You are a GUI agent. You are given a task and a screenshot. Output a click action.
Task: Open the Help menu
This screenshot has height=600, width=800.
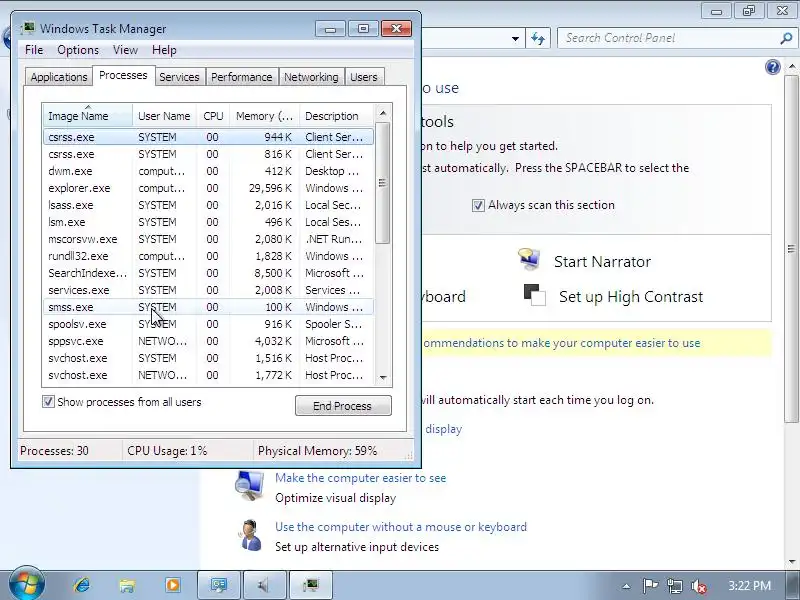[164, 50]
